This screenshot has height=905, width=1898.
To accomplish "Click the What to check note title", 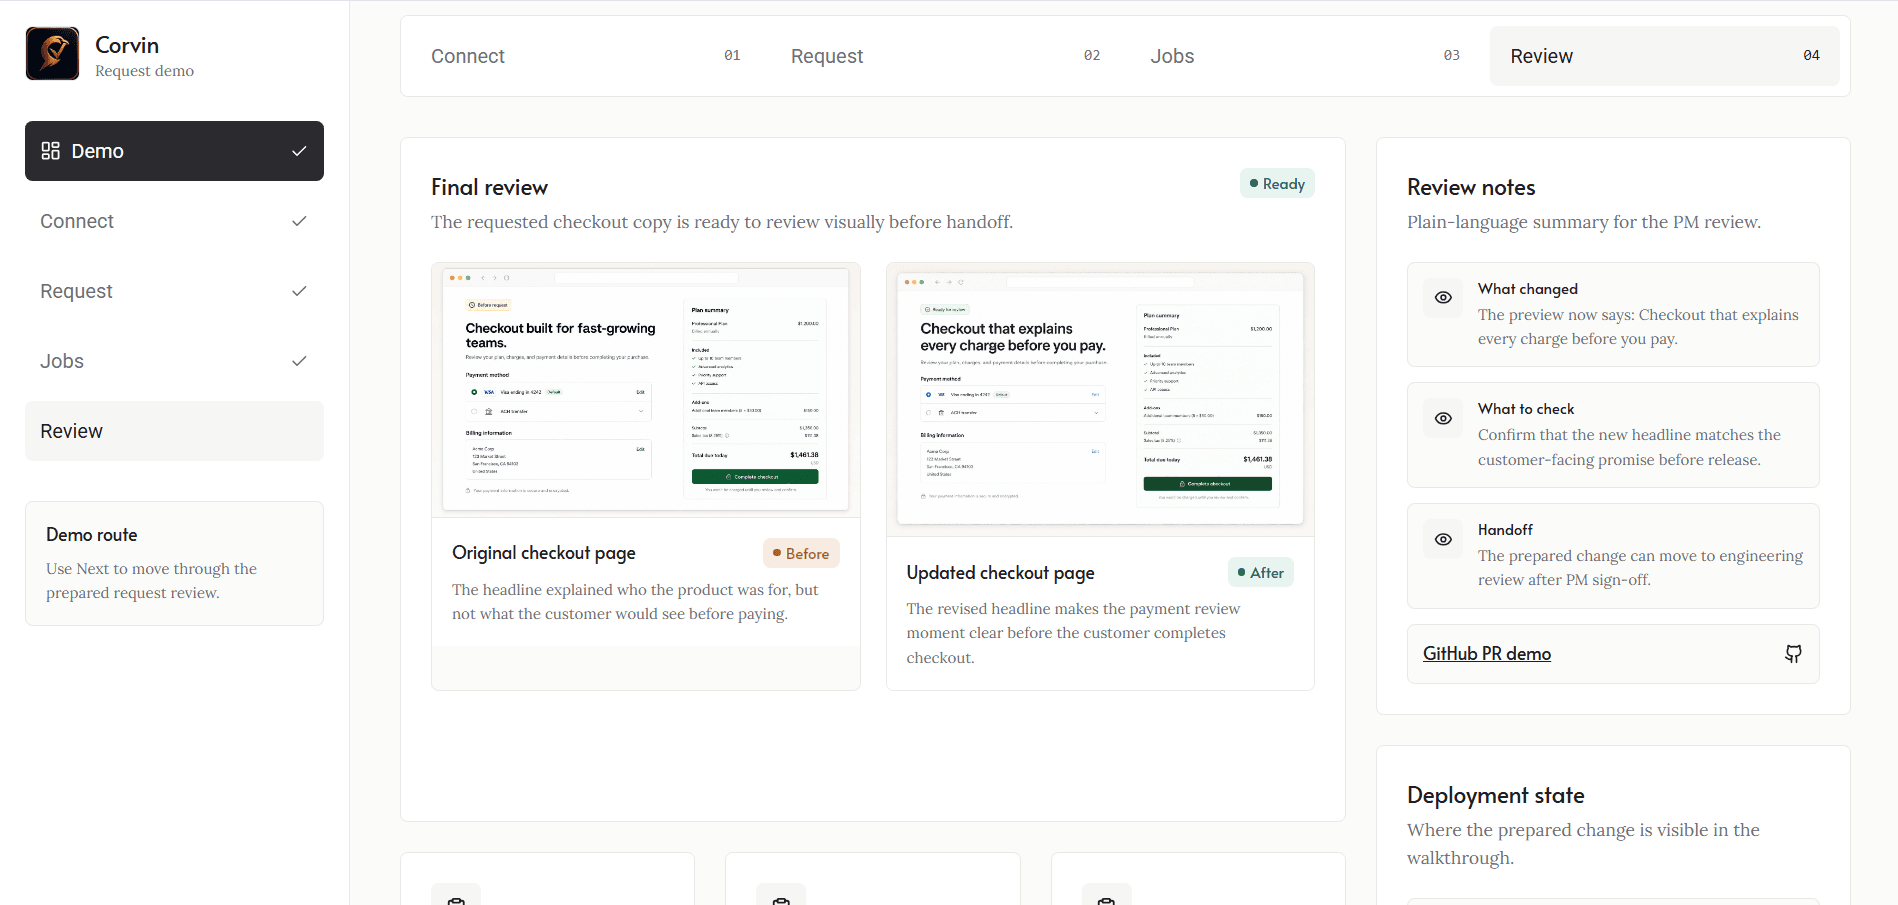I will (1526, 409).
